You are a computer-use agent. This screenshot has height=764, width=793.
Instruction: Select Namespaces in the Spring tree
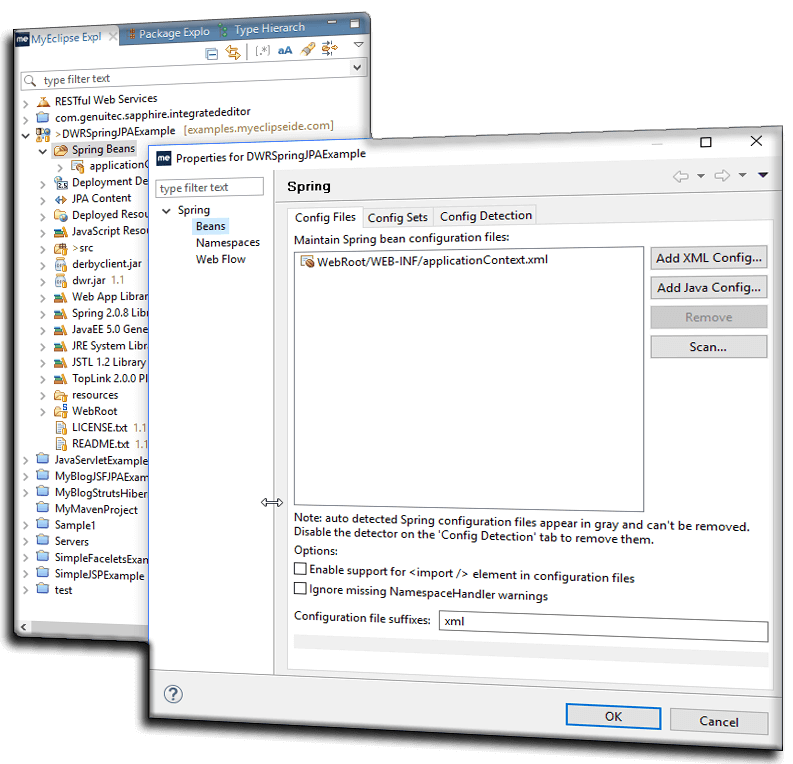(227, 243)
